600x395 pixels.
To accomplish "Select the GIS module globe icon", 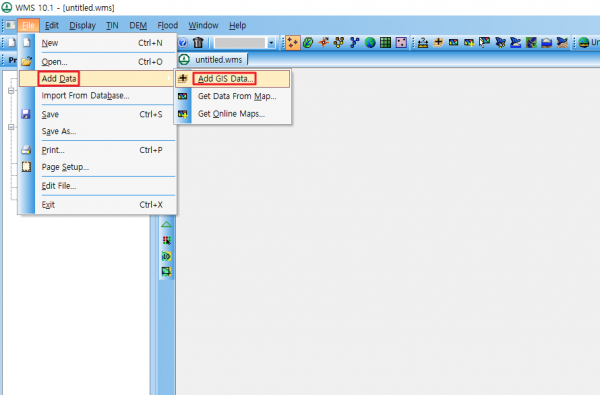I will pos(370,42).
